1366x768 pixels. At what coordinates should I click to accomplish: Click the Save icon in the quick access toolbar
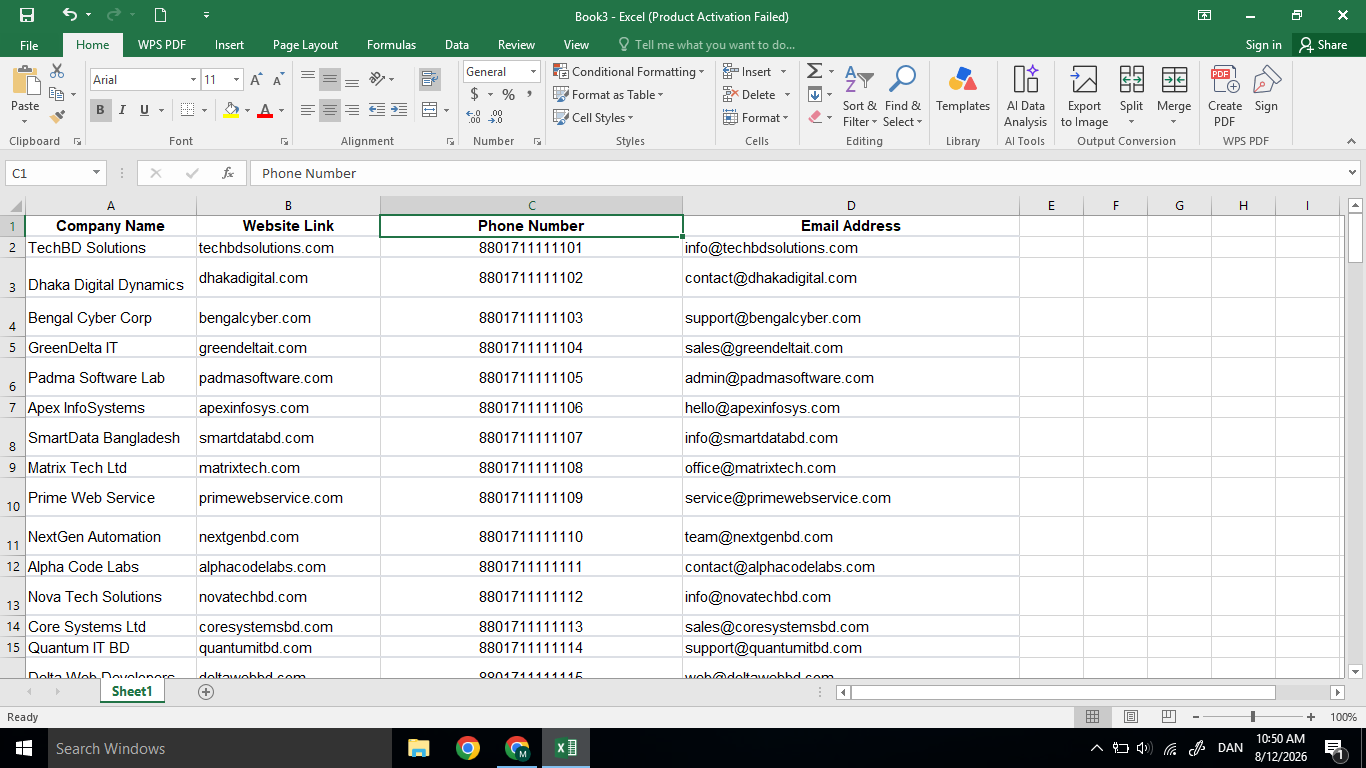tap(27, 15)
